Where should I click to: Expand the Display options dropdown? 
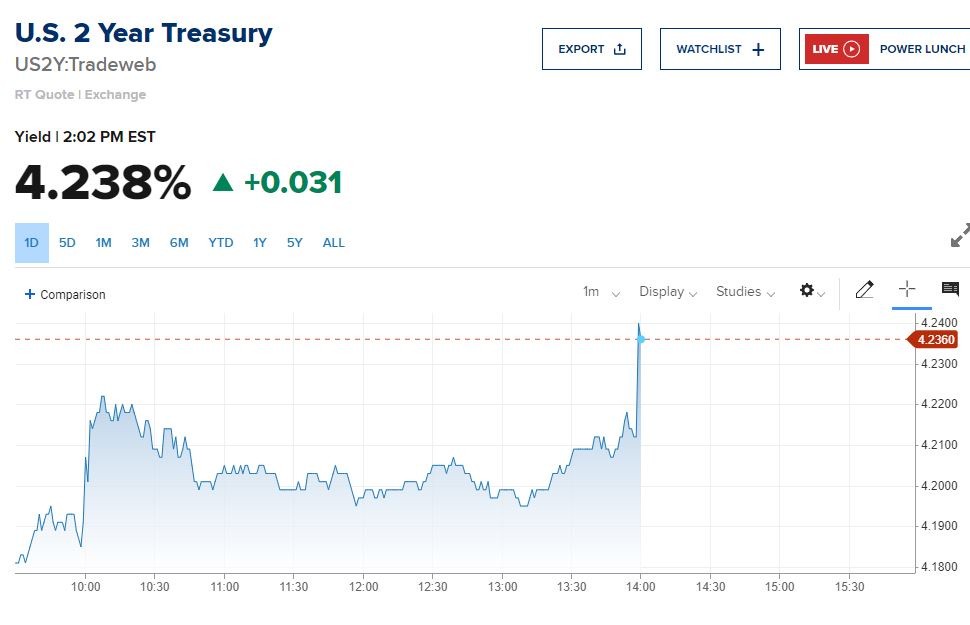click(668, 292)
